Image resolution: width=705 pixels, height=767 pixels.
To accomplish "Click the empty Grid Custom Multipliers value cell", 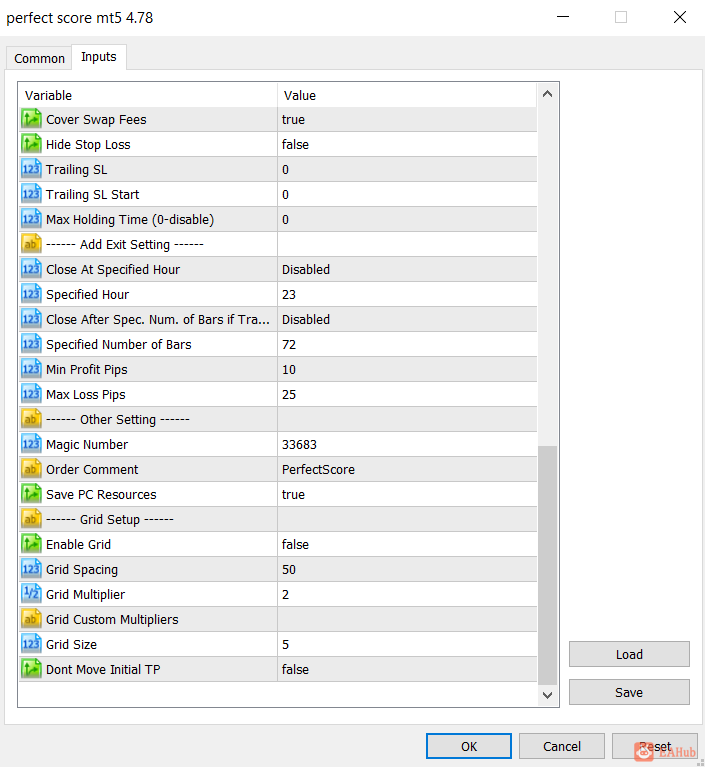I will coord(407,619).
